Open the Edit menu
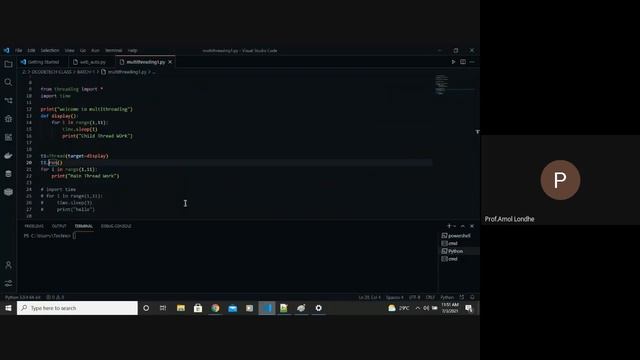The height and width of the screenshot is (360, 640). tap(31, 51)
